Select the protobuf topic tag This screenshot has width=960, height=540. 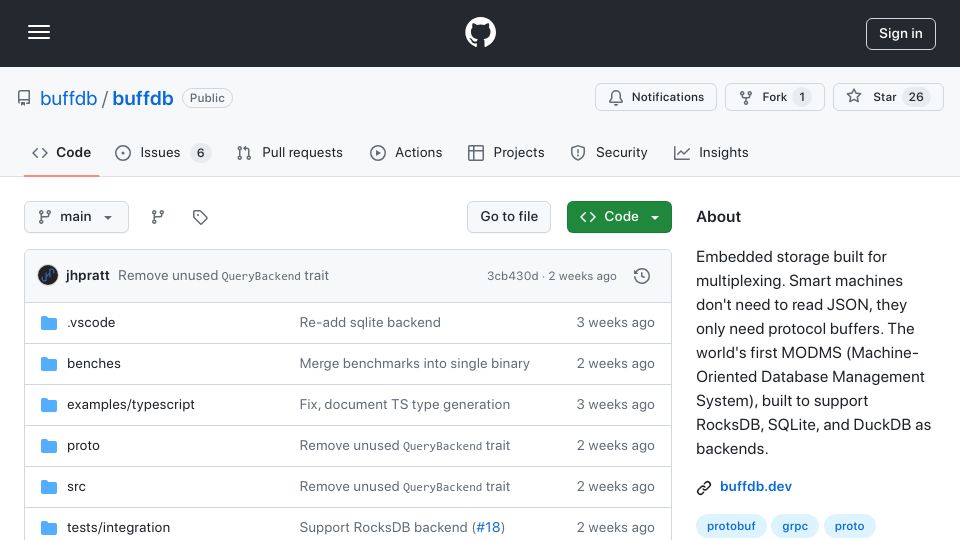tap(731, 526)
